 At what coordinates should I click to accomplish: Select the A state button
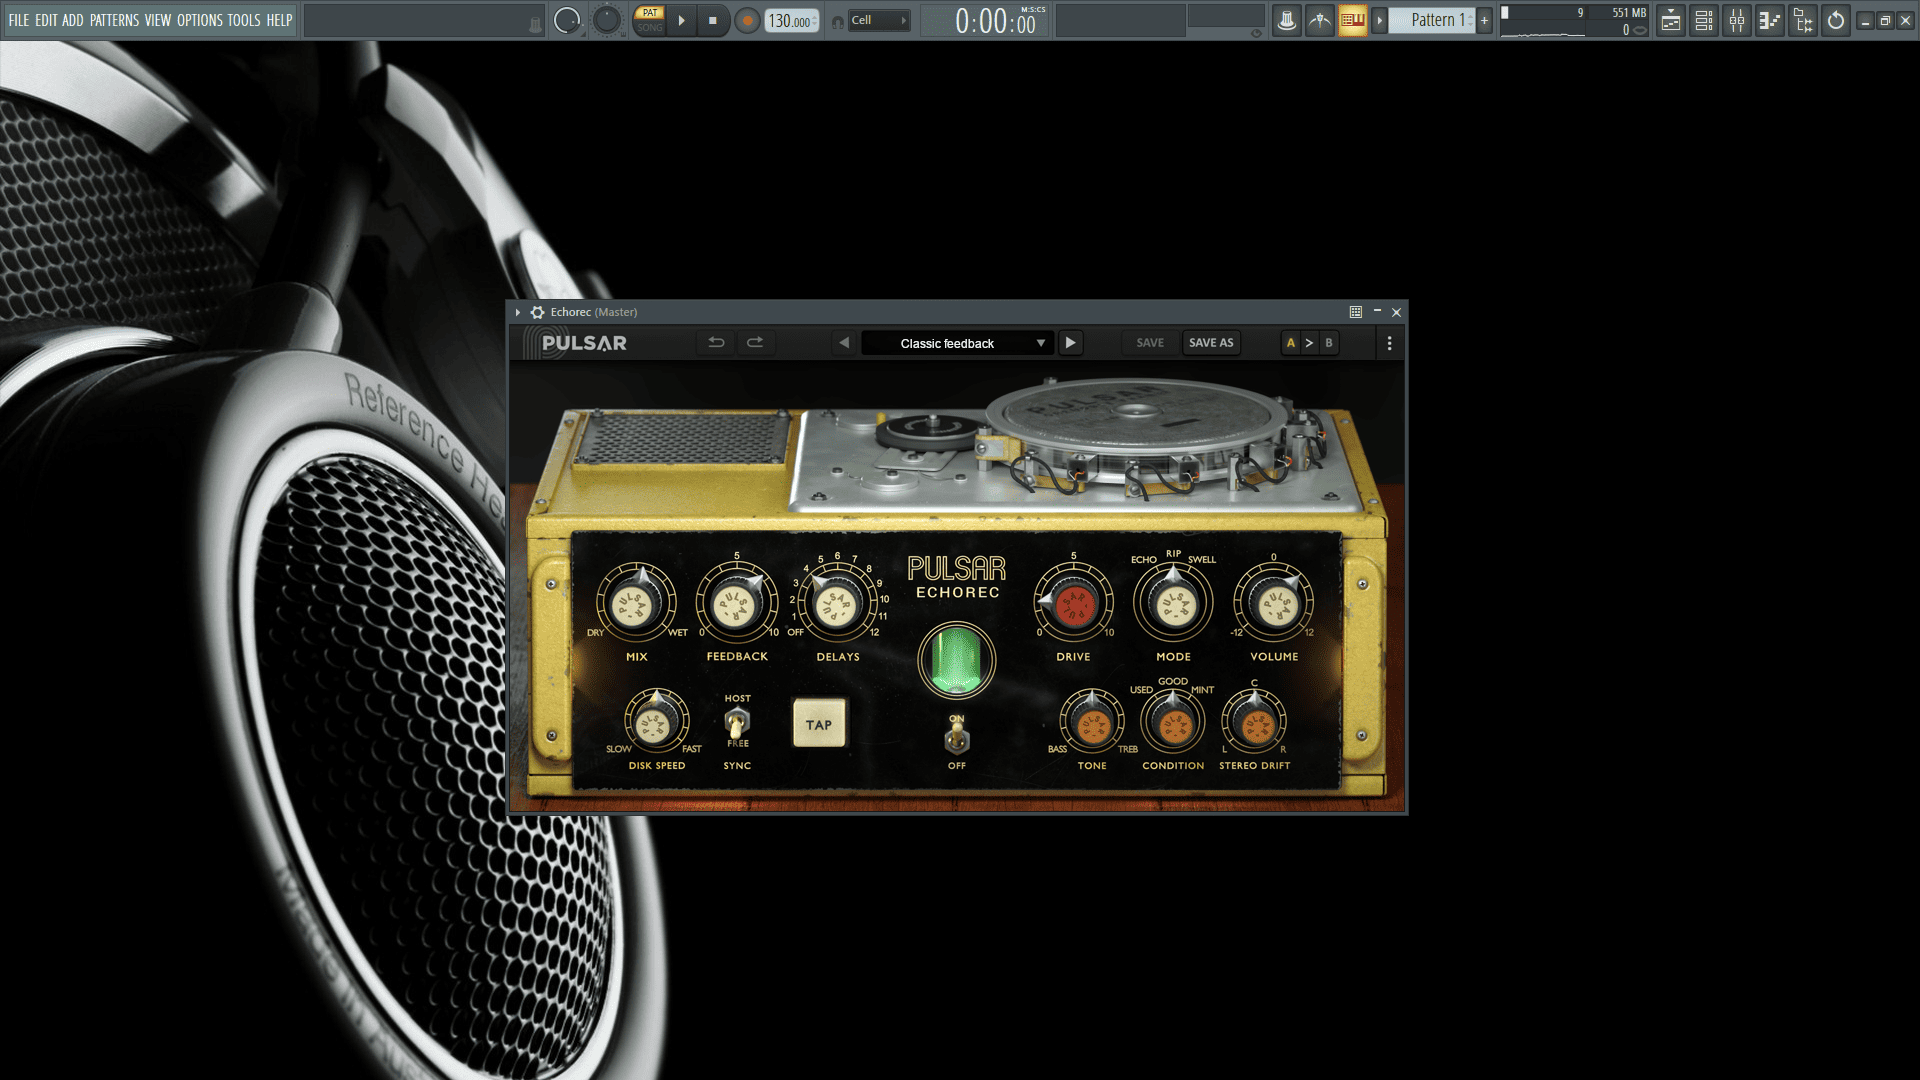coord(1291,343)
